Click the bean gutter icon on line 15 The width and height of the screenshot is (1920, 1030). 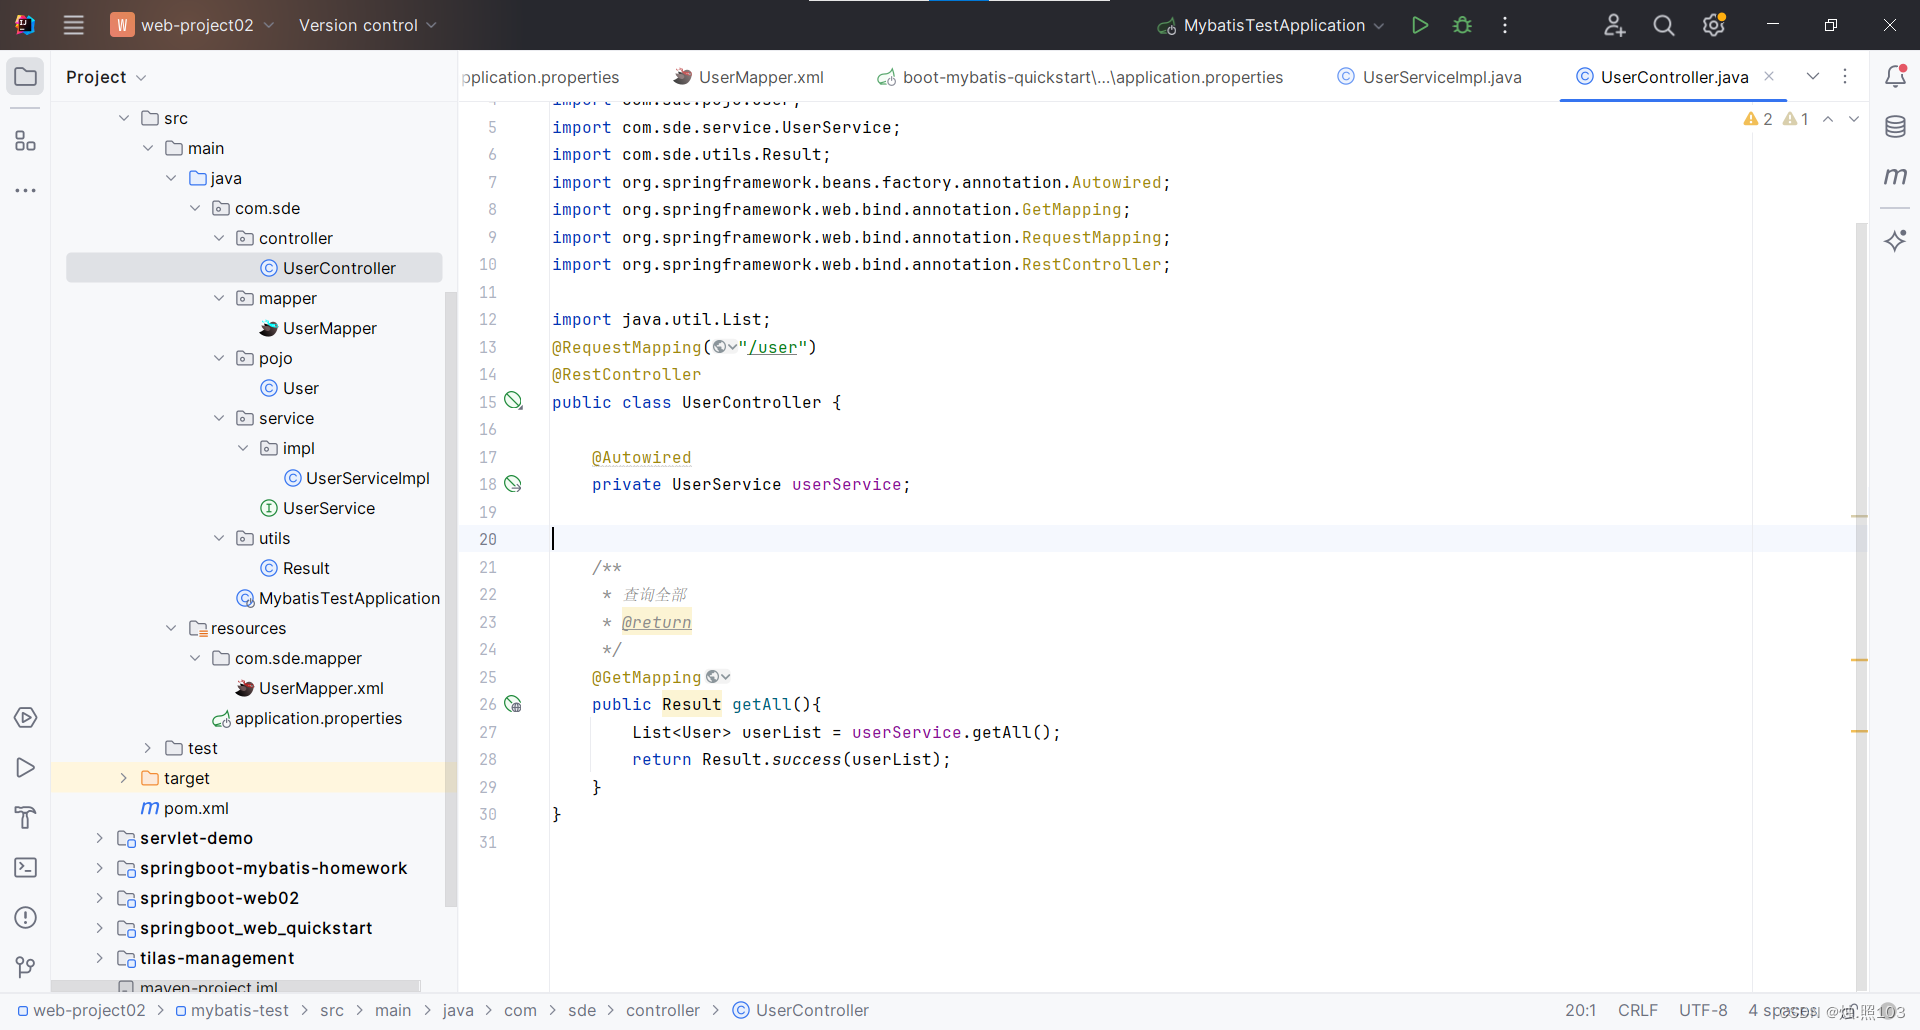coord(513,401)
